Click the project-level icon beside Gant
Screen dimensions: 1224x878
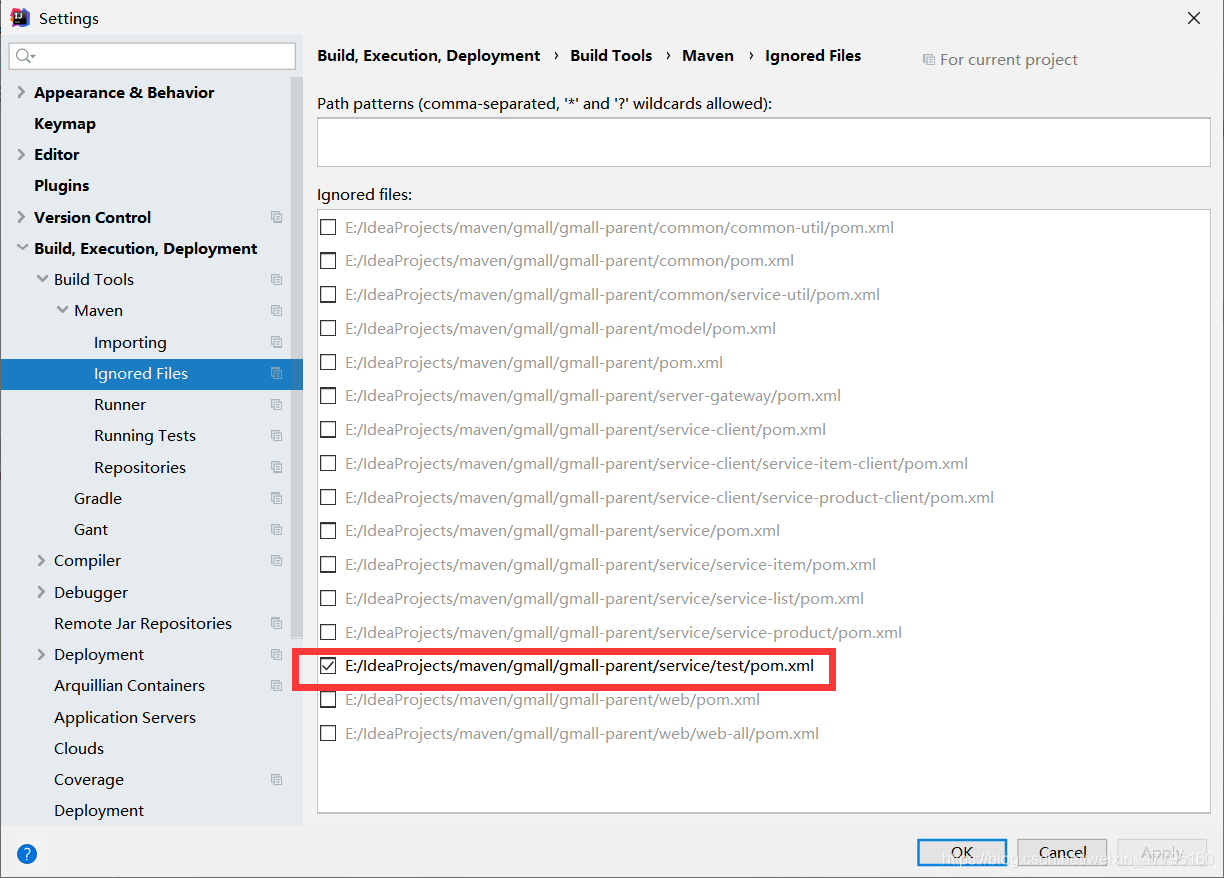[x=276, y=529]
